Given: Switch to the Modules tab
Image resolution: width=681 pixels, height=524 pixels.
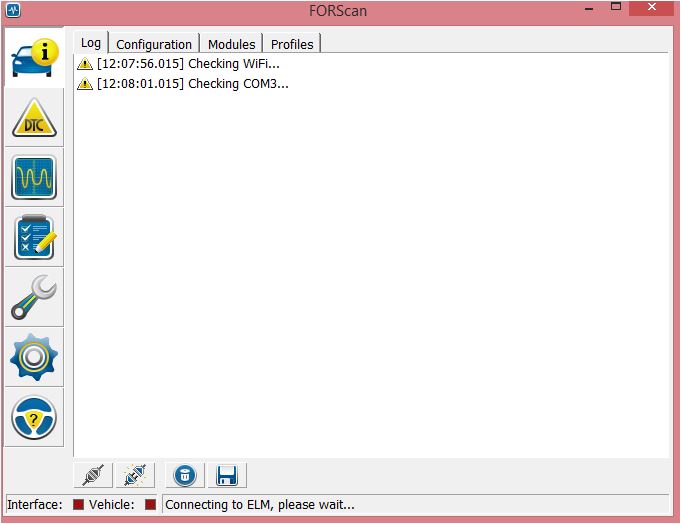Looking at the screenshot, I should (231, 44).
